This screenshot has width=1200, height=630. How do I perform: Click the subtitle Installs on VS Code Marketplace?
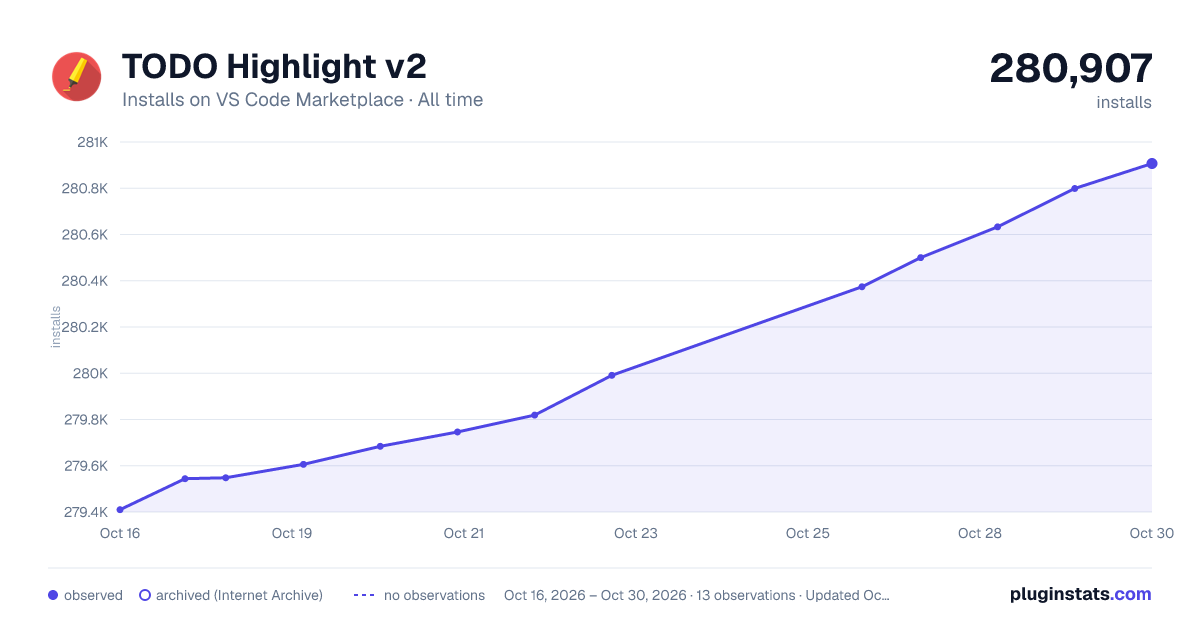[x=263, y=100]
